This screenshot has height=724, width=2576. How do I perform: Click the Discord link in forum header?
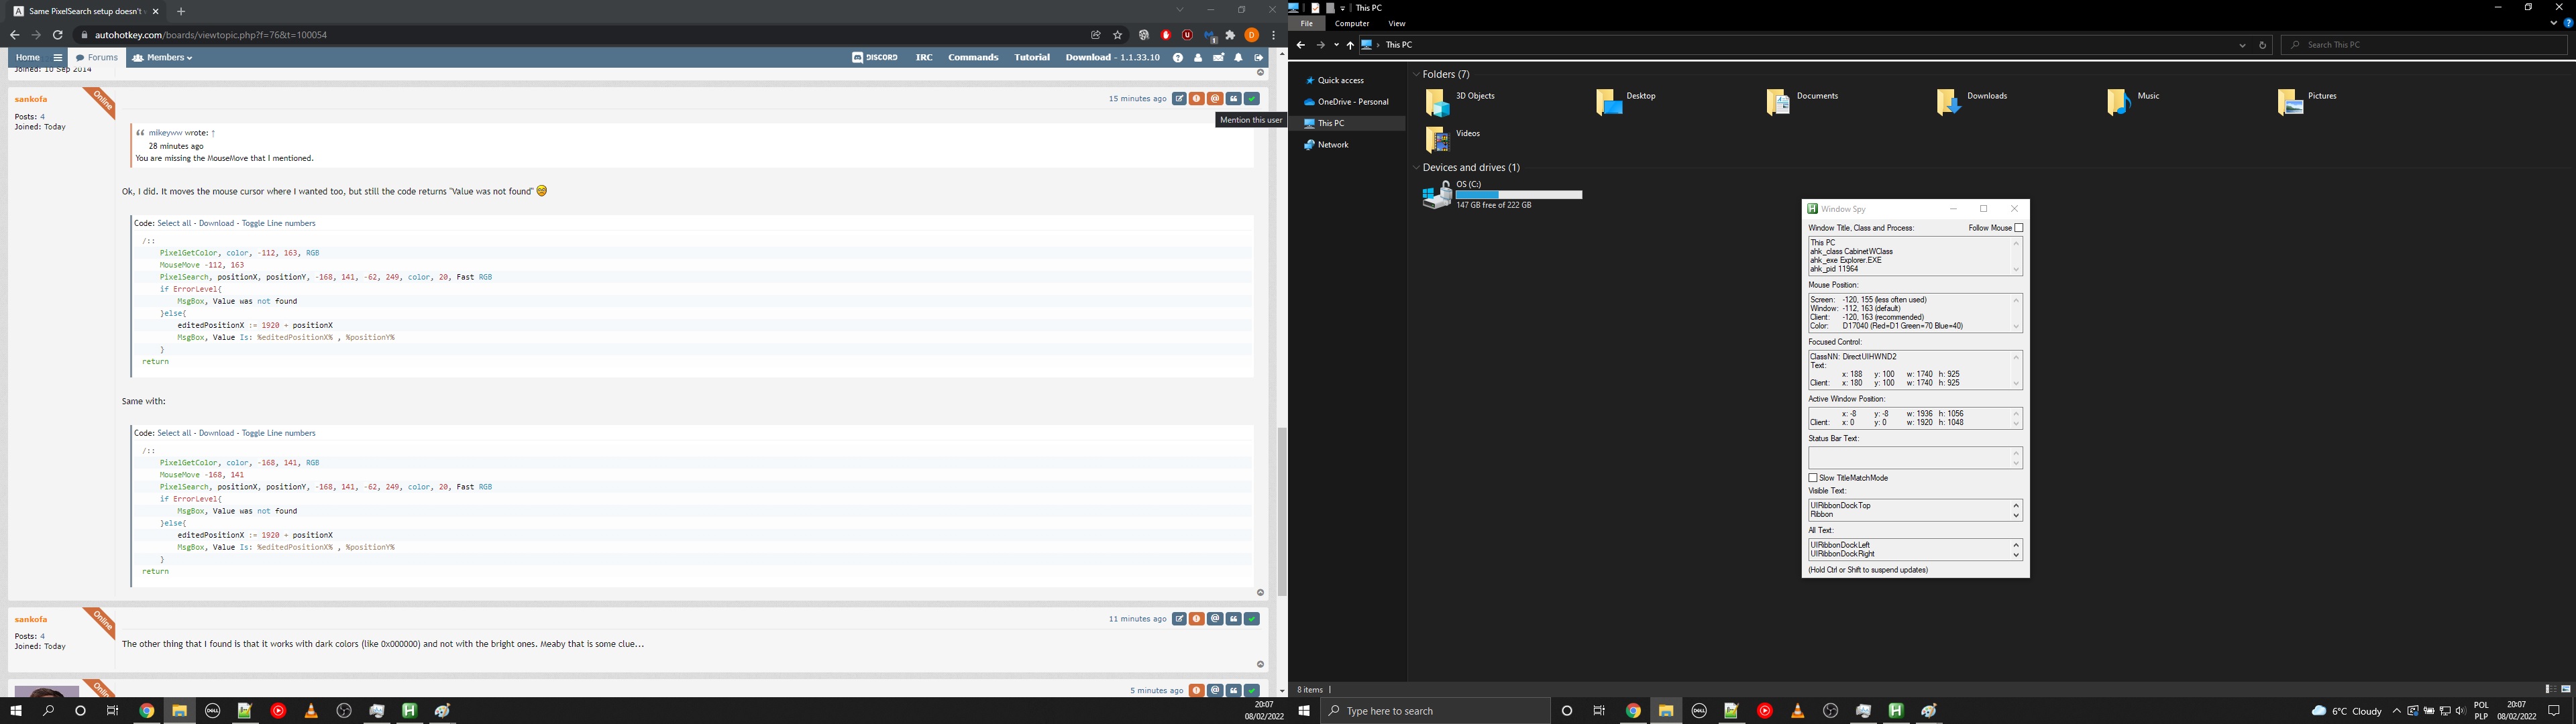[875, 58]
